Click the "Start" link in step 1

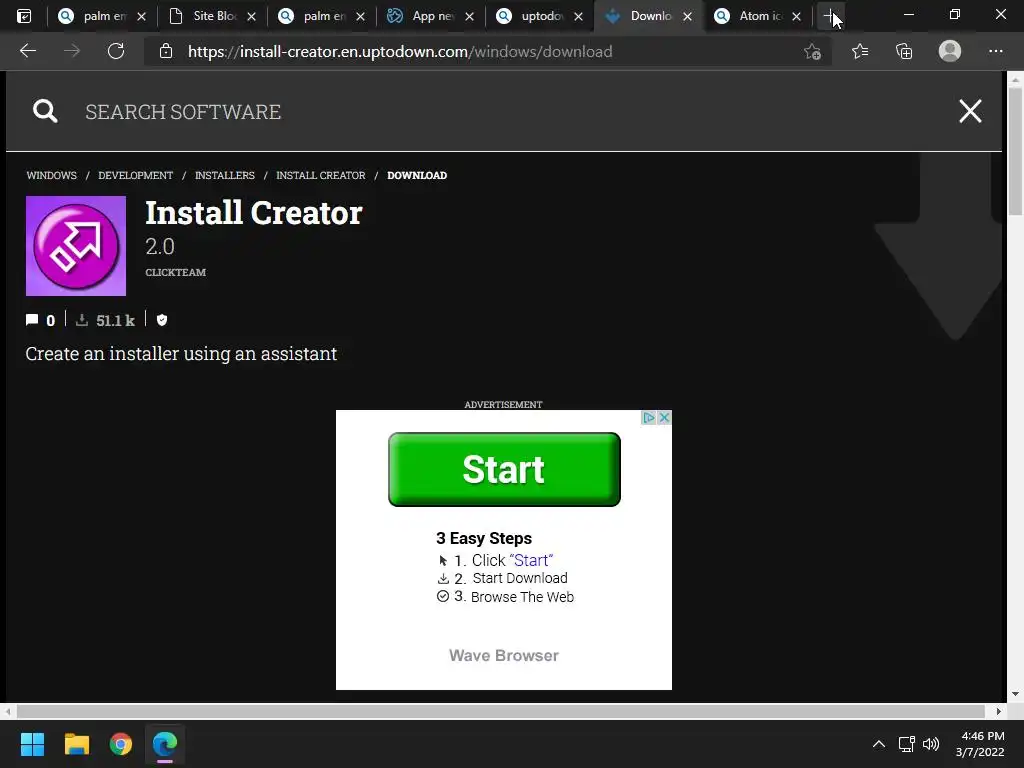[531, 560]
